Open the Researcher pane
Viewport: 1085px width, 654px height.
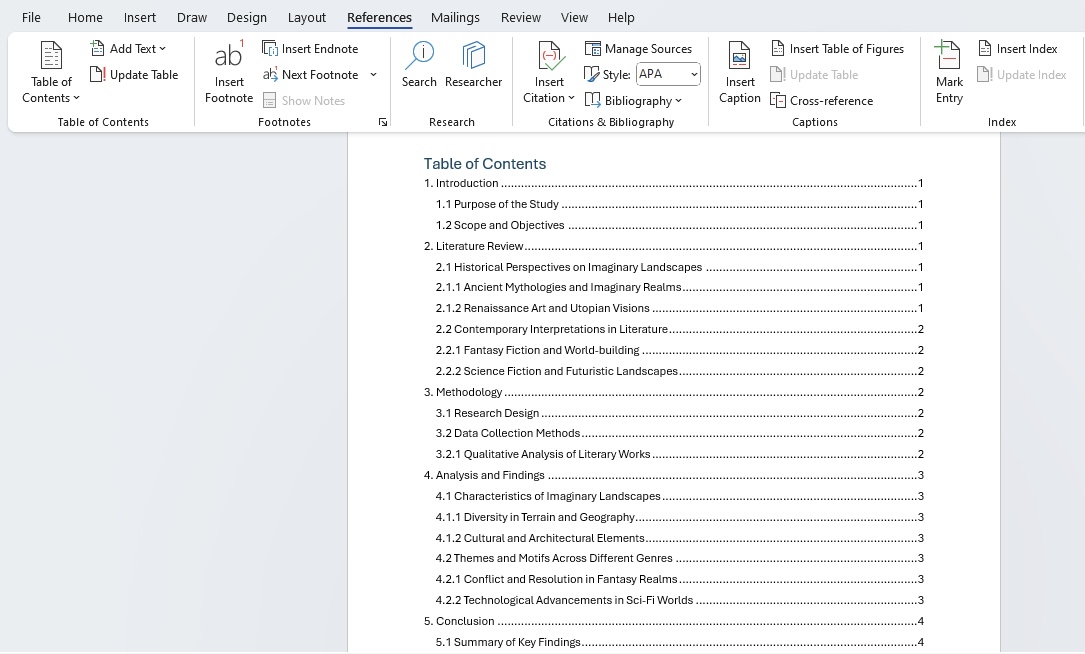pyautogui.click(x=473, y=65)
